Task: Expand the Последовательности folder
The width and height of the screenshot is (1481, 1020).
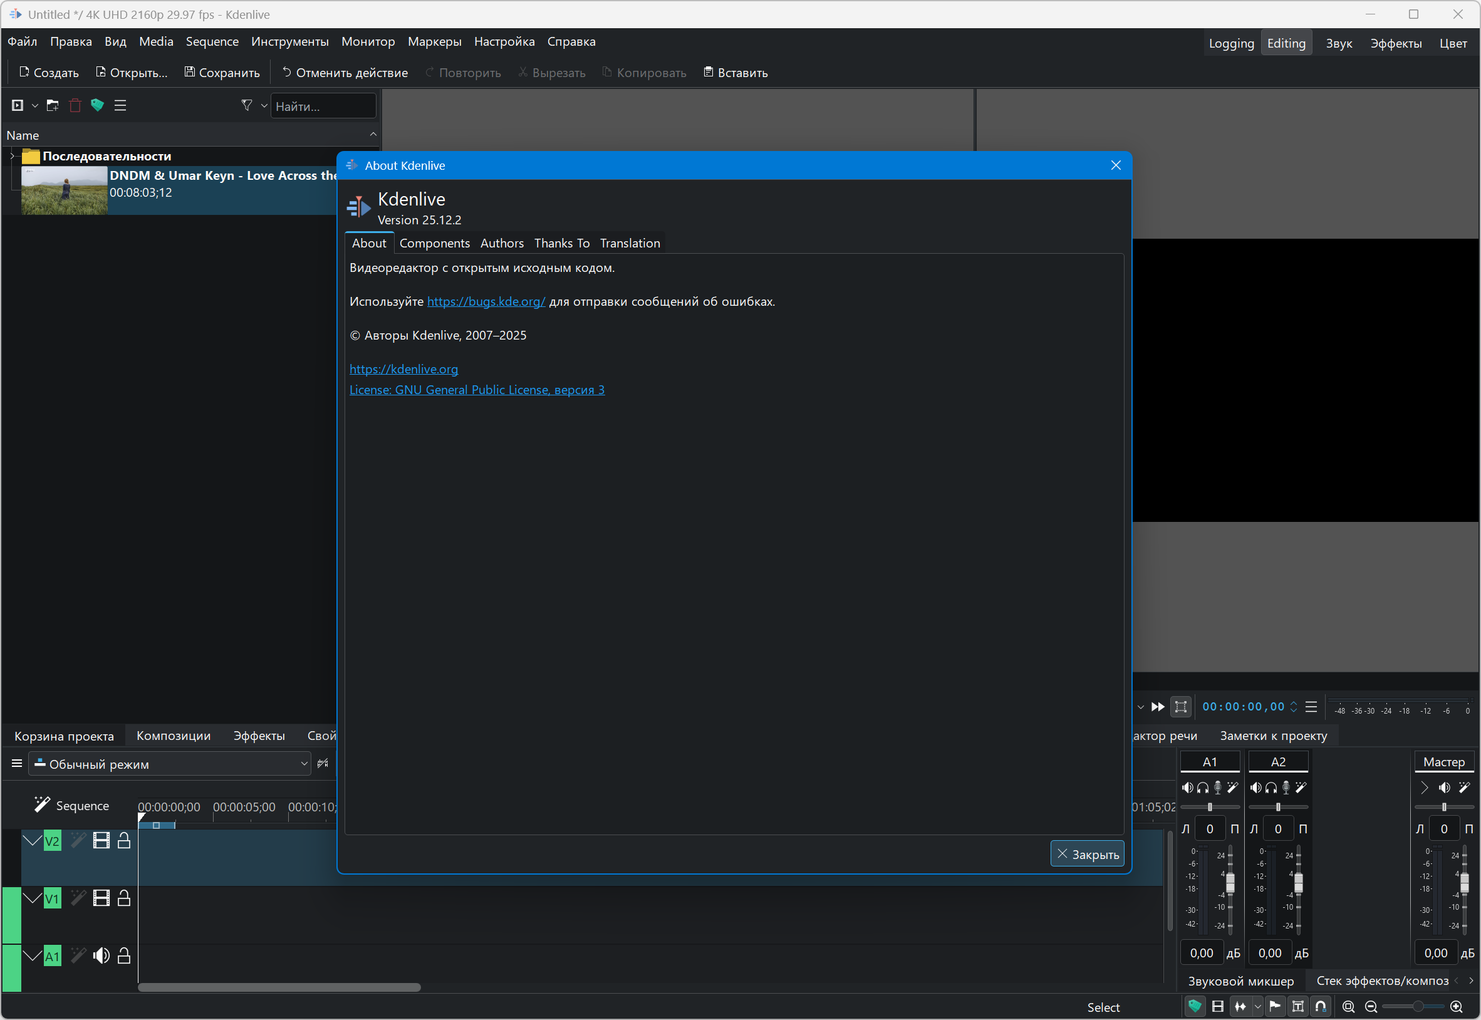Action: [12, 156]
